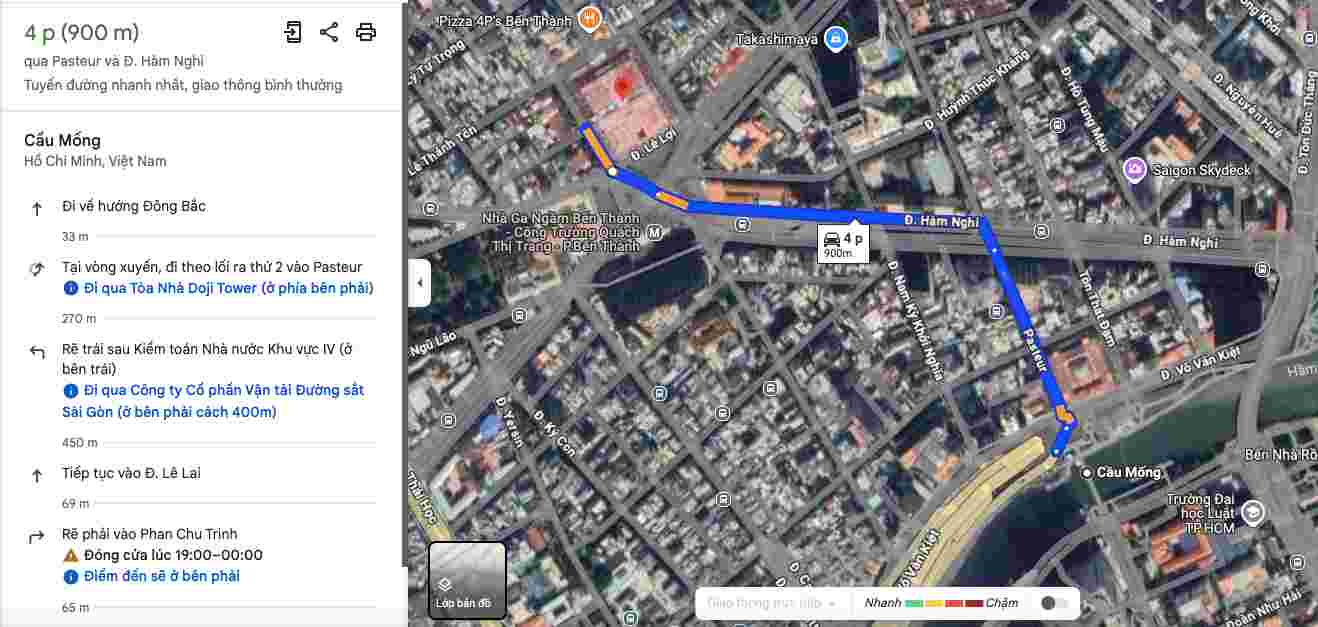Click the Pizza 4P's Bến Thành restaurant pin

(x=591, y=17)
